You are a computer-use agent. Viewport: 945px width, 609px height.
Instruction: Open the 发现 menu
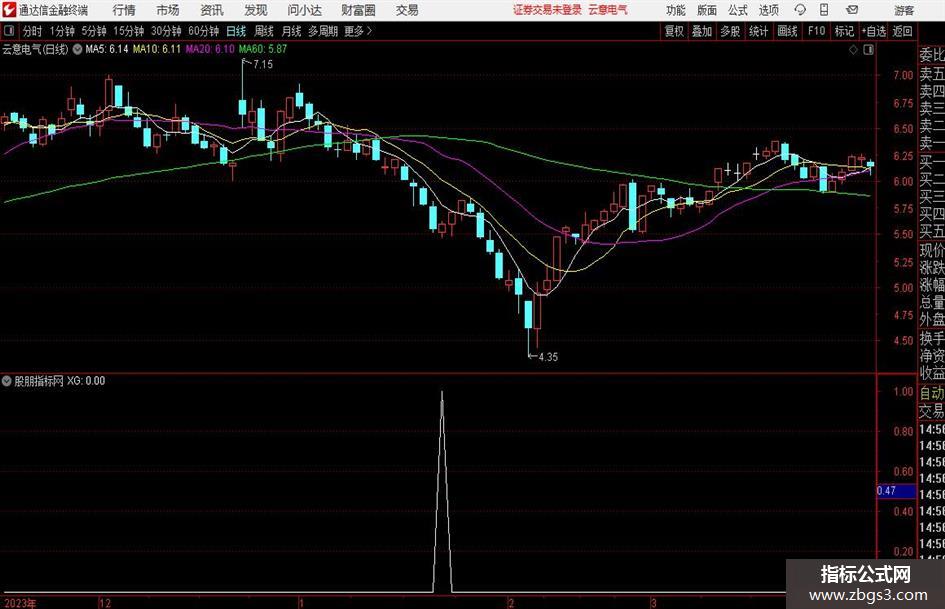tap(256, 10)
